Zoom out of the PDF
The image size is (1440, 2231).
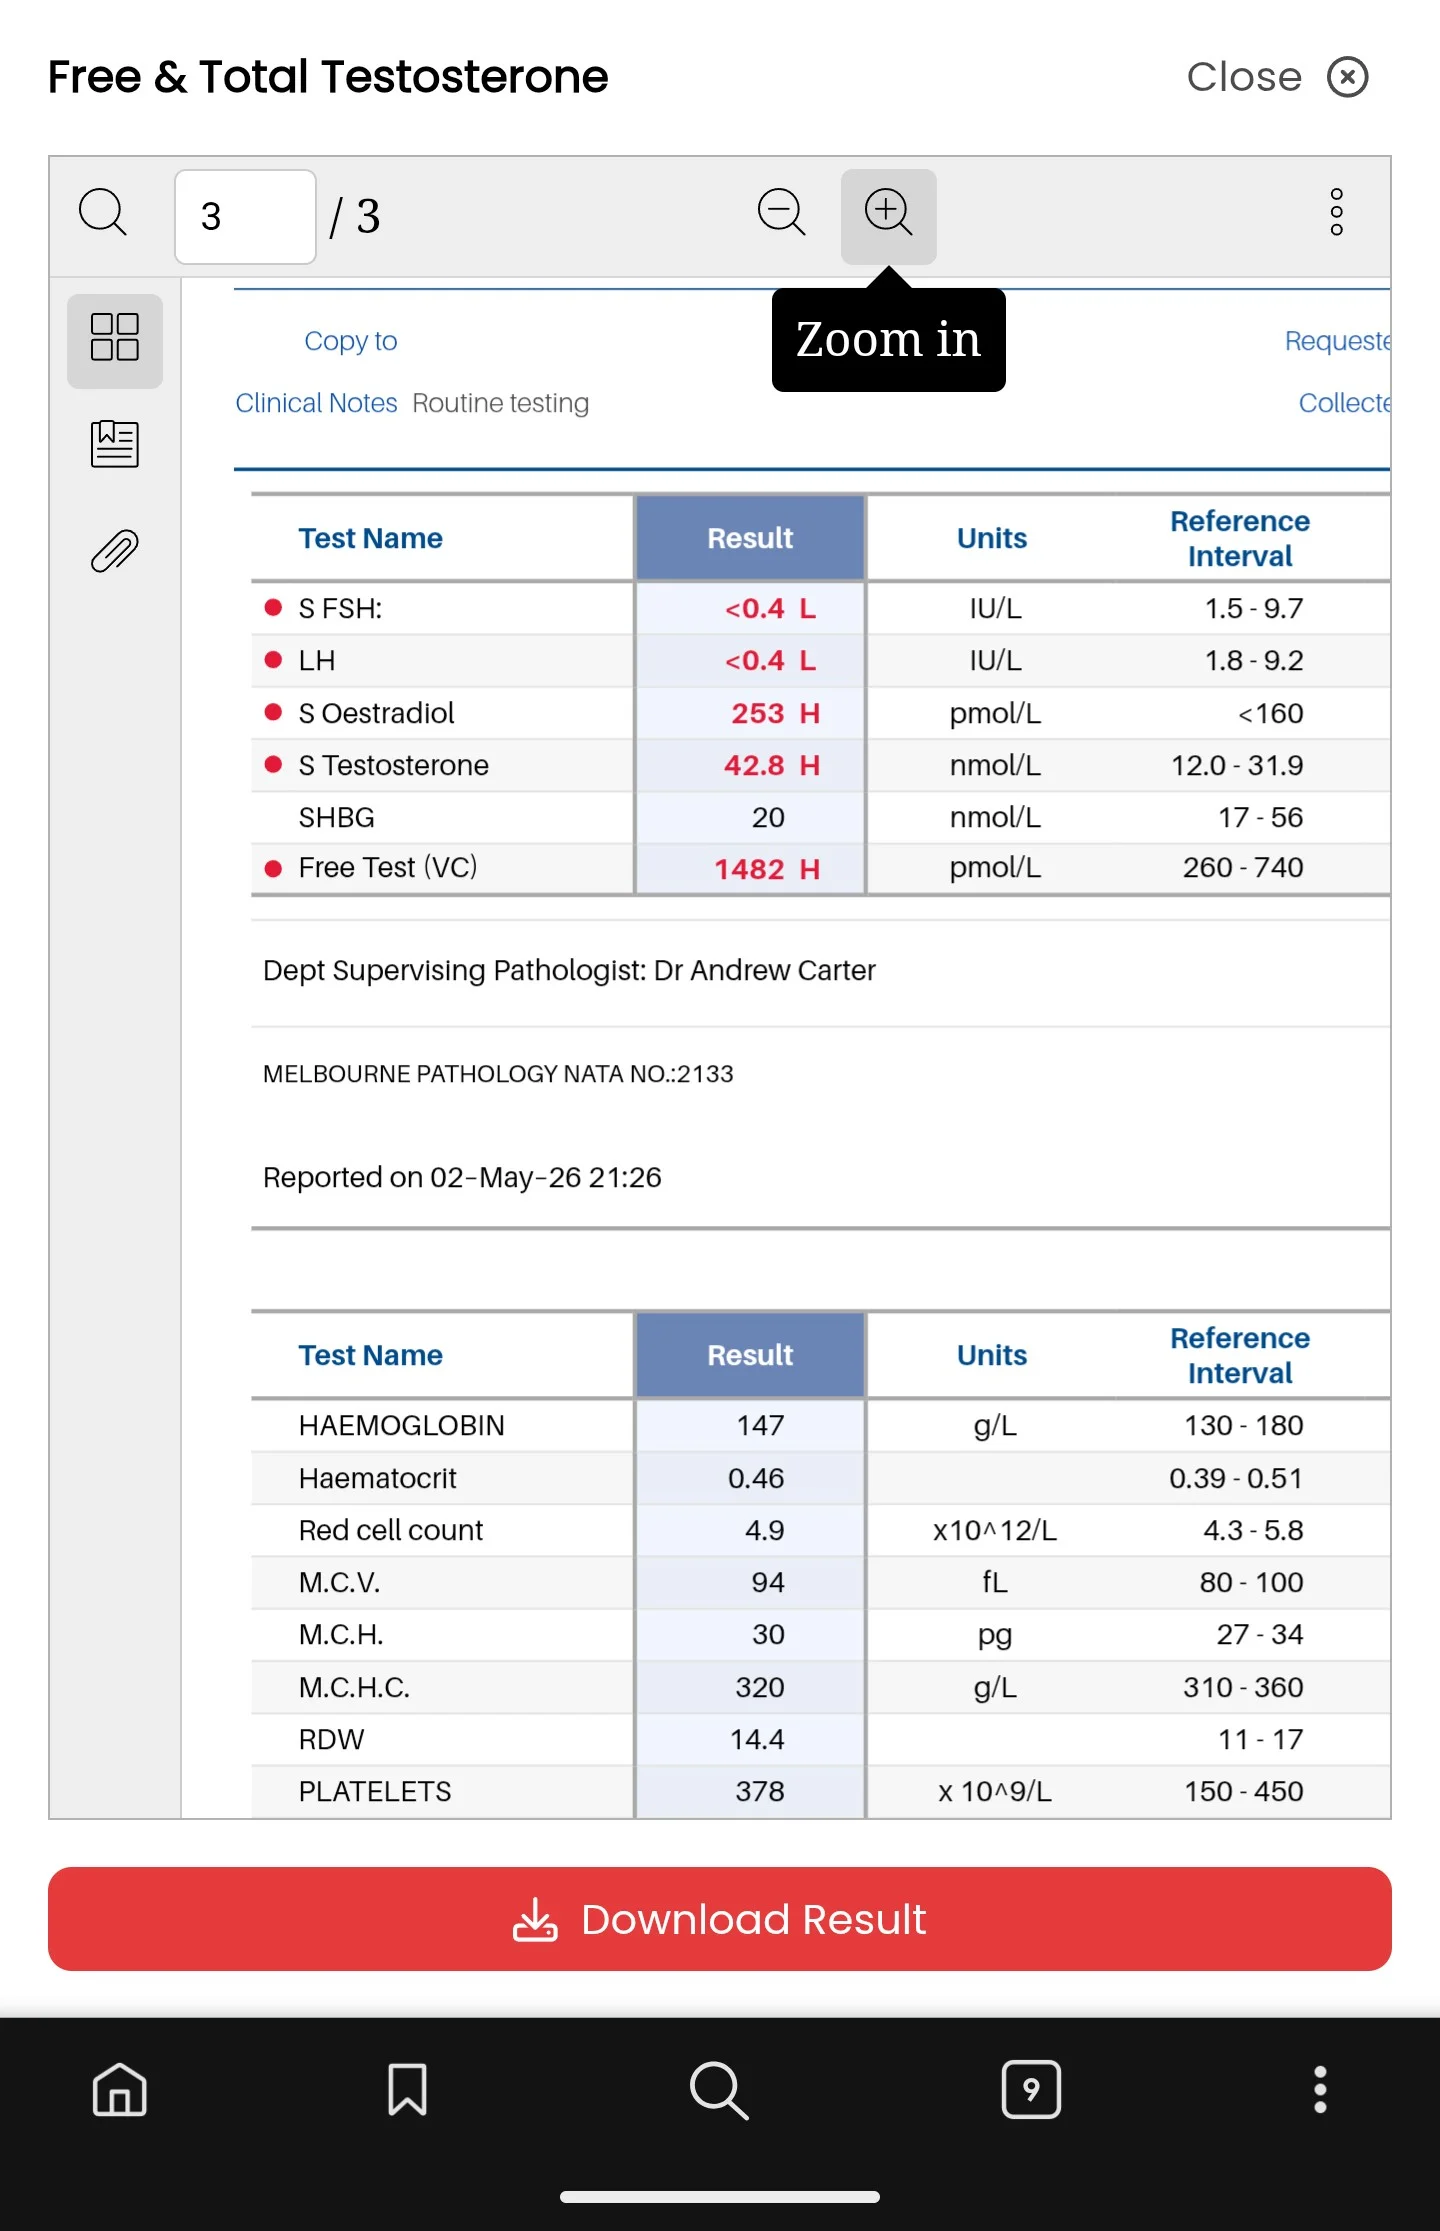point(781,213)
